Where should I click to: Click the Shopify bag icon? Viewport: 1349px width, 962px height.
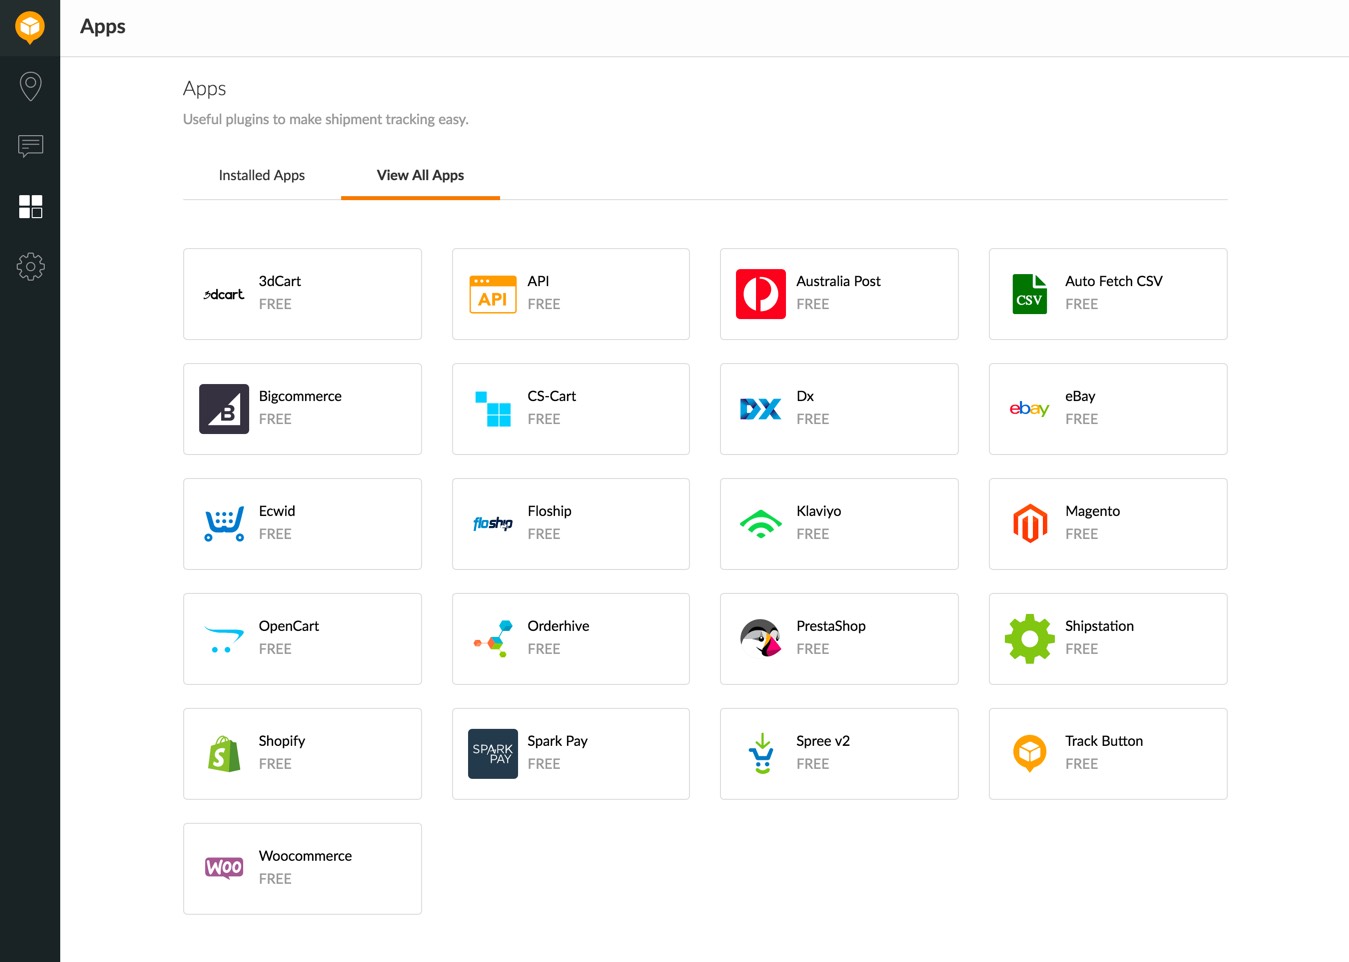click(x=224, y=754)
